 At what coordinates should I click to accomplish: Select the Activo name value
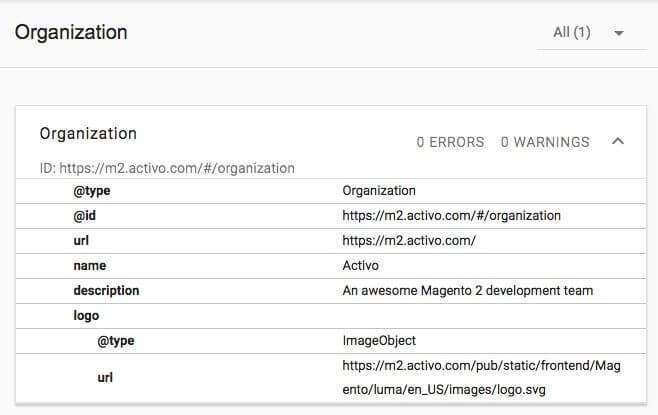point(360,266)
